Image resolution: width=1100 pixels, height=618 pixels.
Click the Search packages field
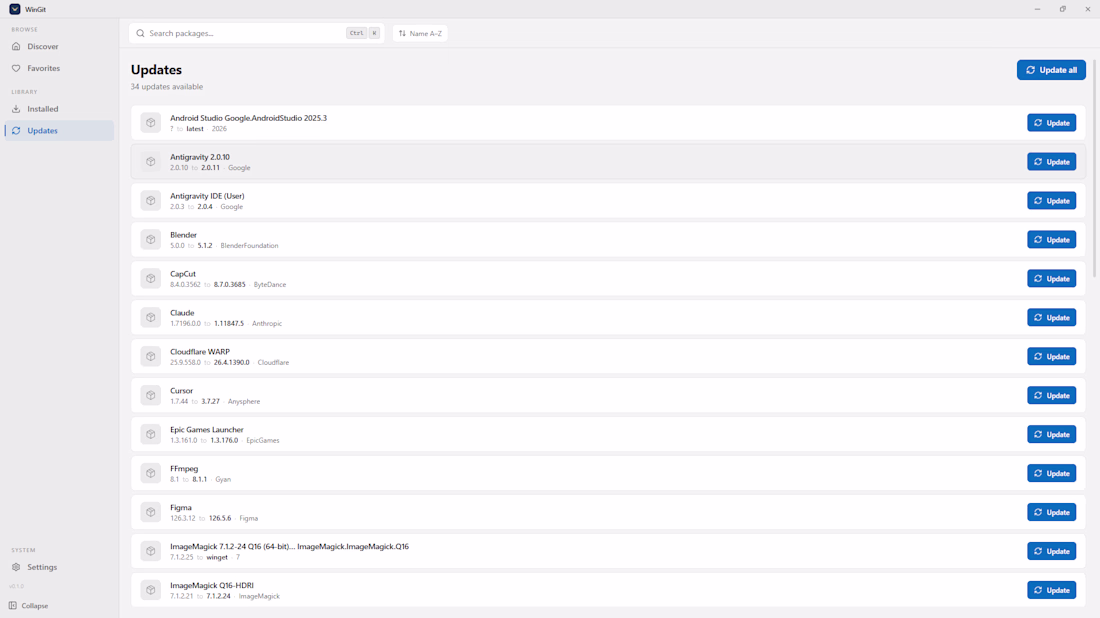[256, 33]
